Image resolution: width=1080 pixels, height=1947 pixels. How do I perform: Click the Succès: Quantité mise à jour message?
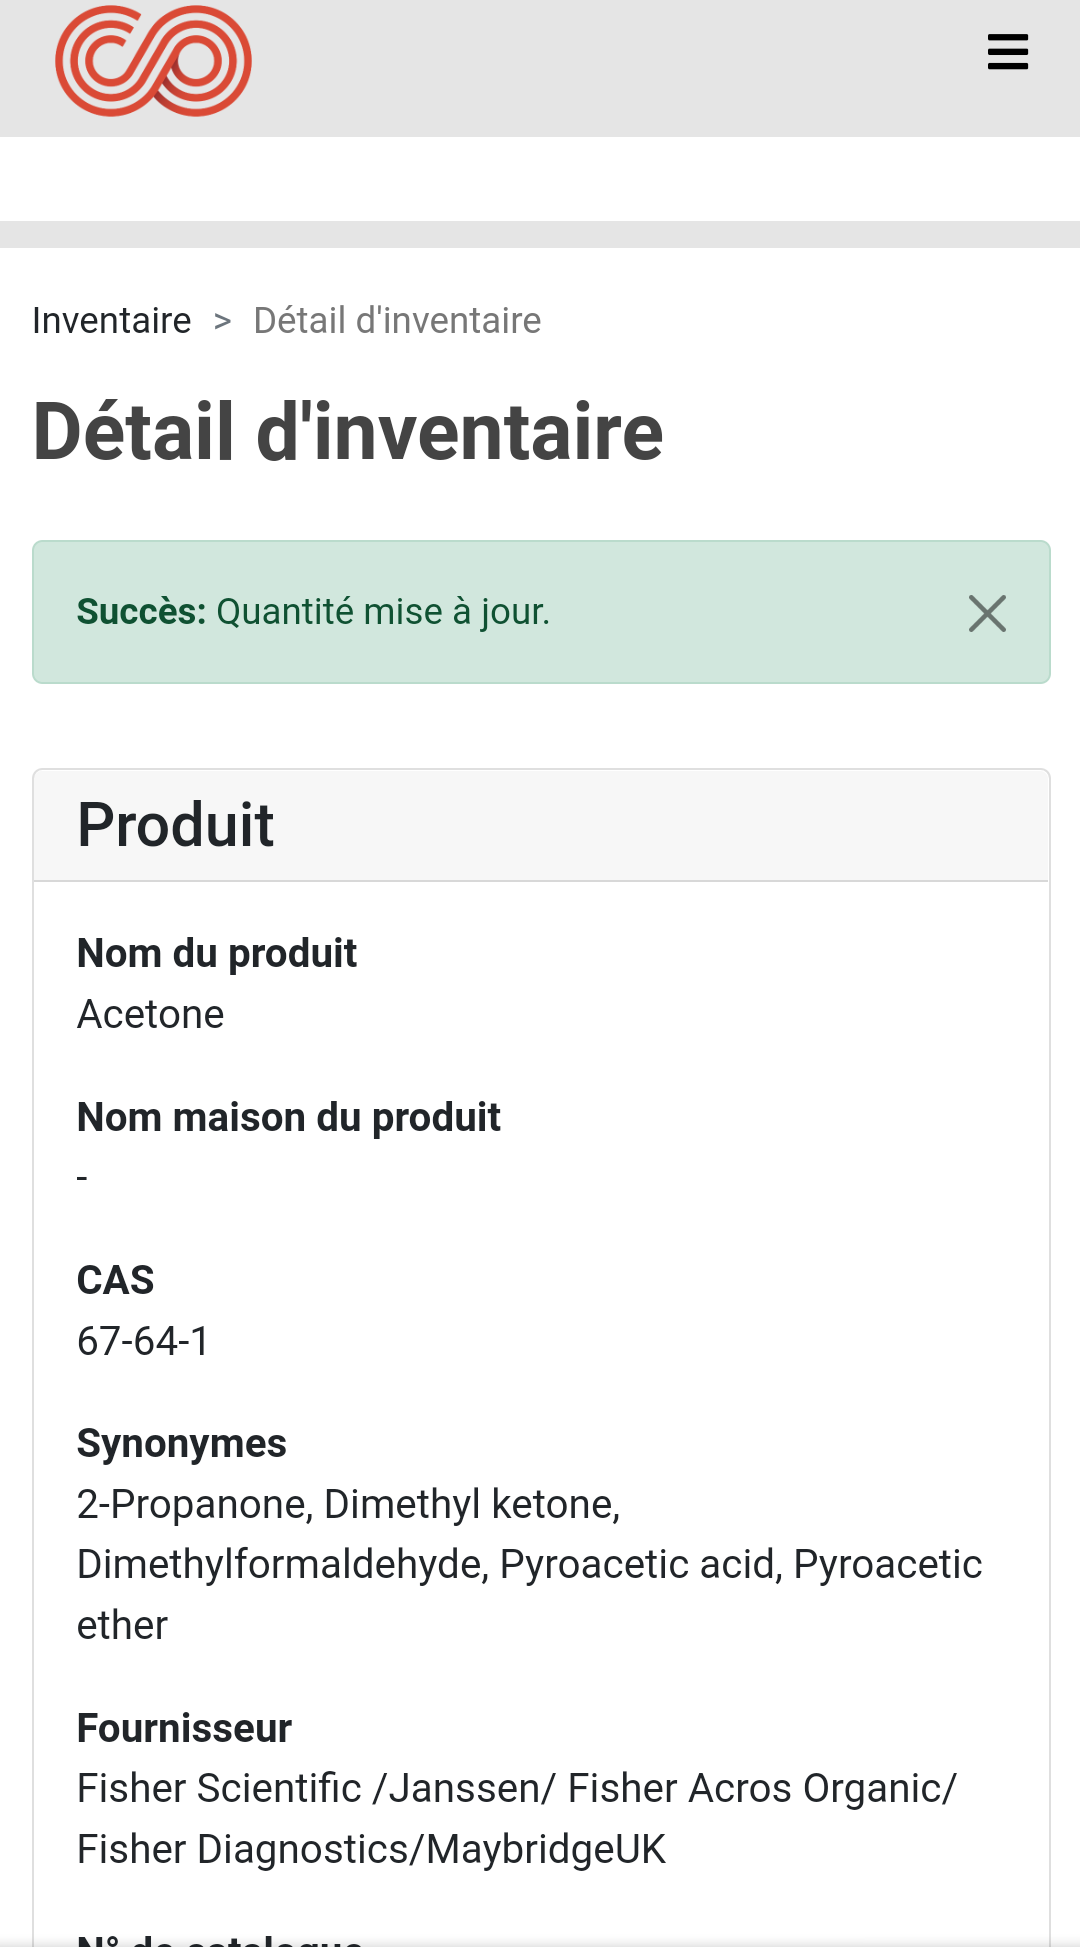(313, 612)
